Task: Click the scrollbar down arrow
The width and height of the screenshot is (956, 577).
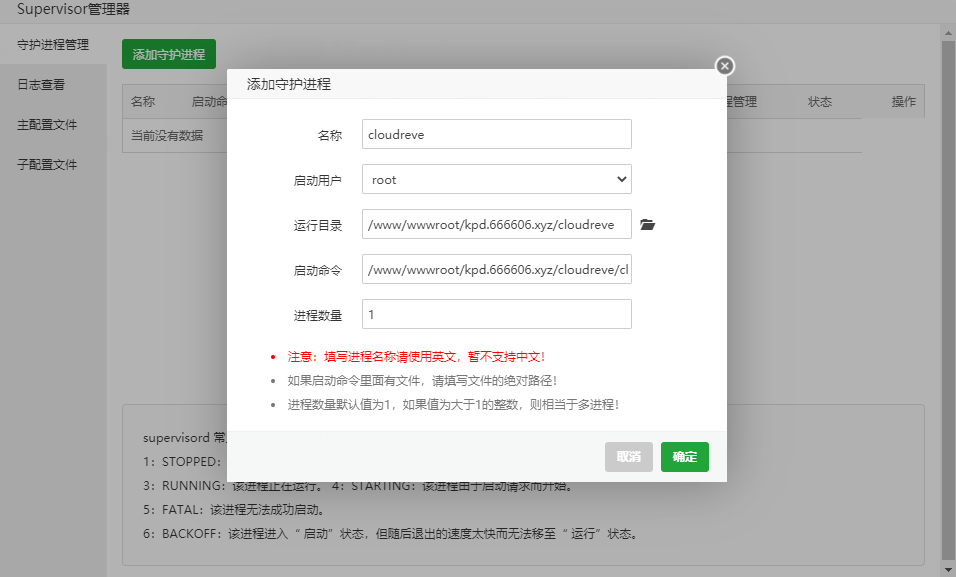Action: tap(946, 568)
